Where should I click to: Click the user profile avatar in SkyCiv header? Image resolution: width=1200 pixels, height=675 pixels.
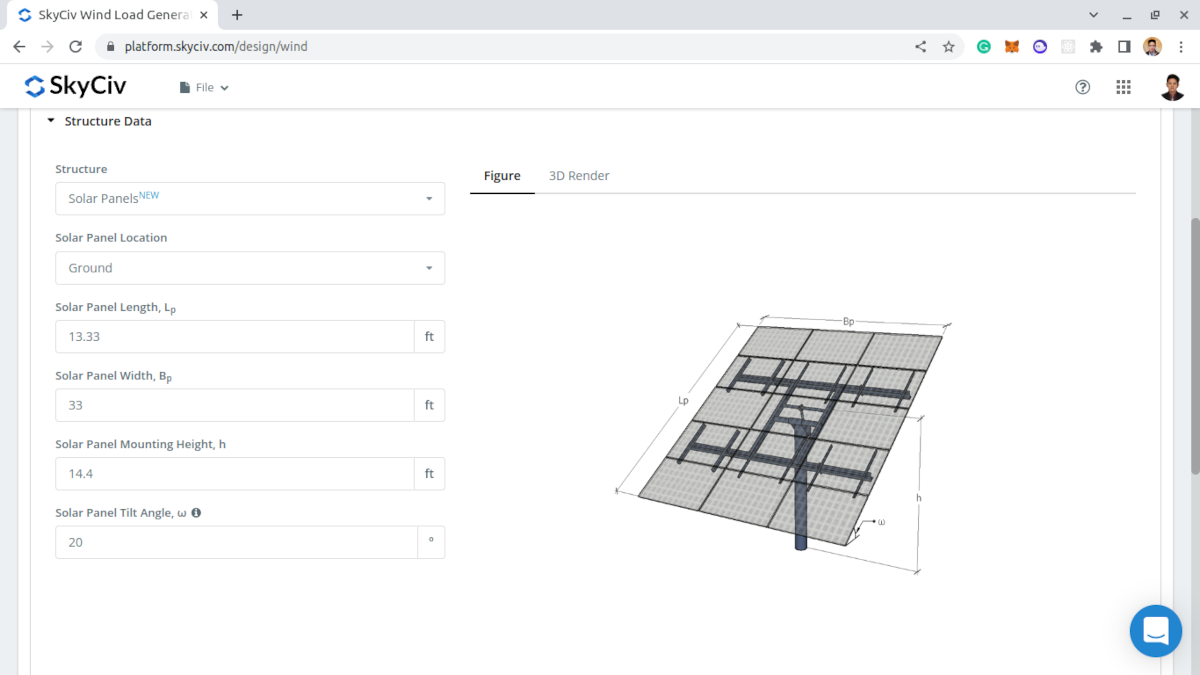(x=1173, y=87)
